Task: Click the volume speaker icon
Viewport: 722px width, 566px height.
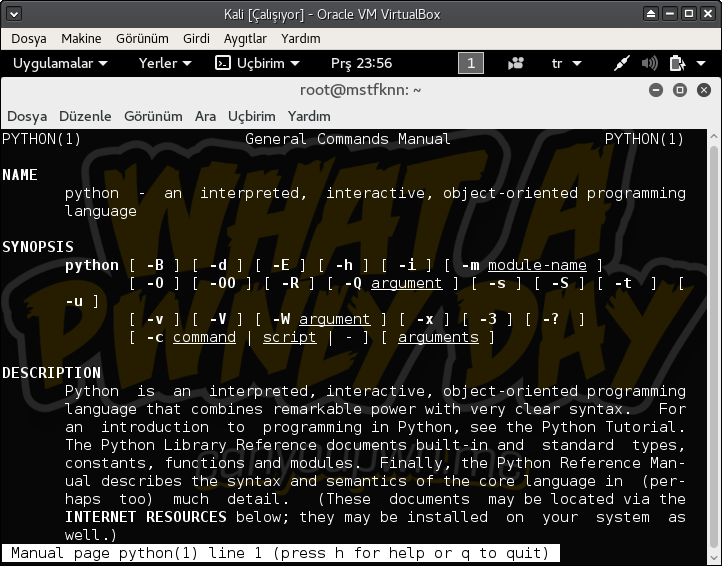Action: pyautogui.click(x=649, y=63)
